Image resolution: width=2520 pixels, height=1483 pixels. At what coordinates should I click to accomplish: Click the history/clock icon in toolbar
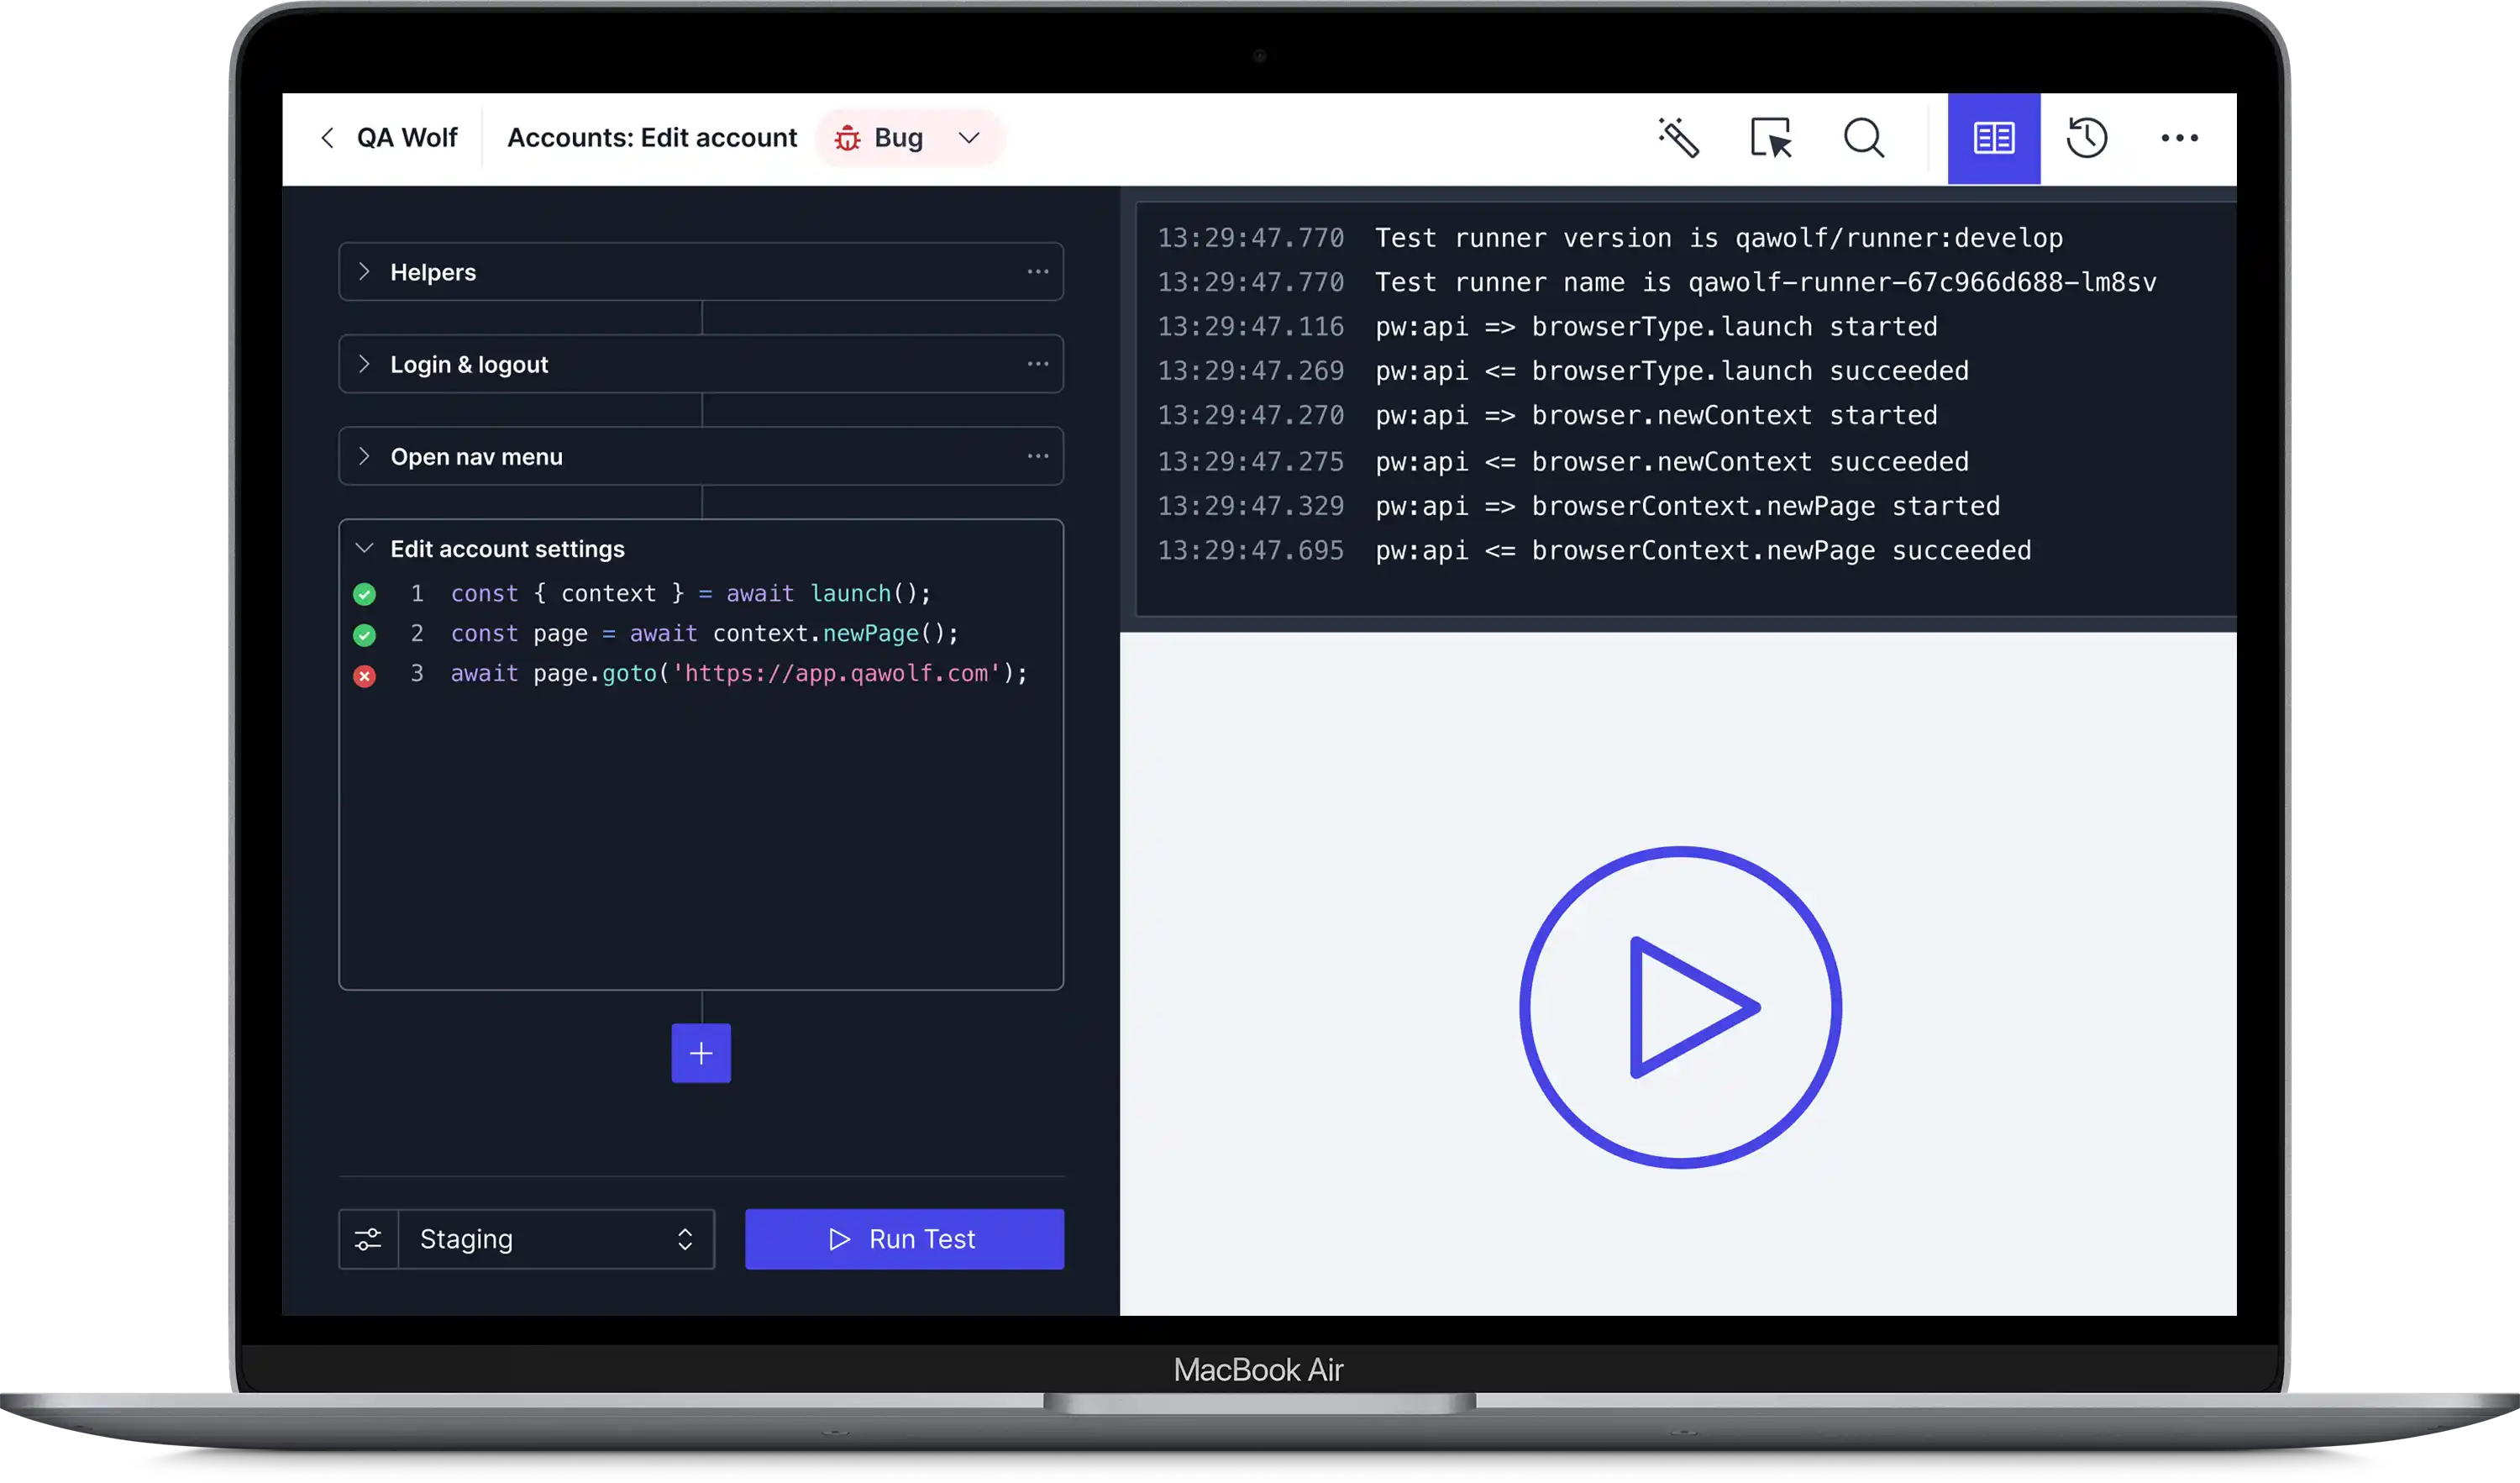[2087, 138]
